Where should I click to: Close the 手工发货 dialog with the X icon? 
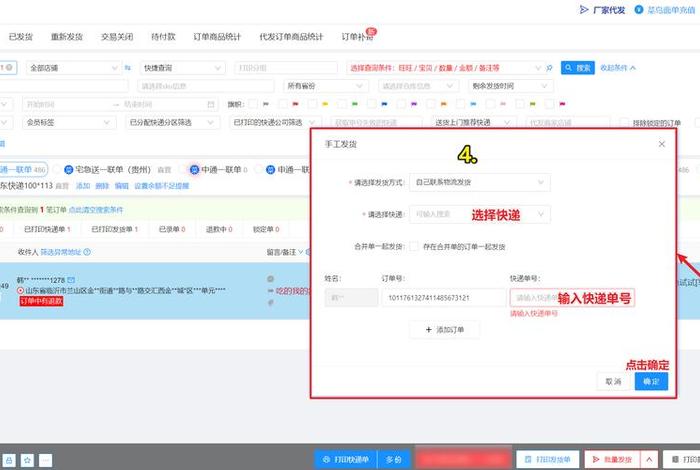point(662,144)
